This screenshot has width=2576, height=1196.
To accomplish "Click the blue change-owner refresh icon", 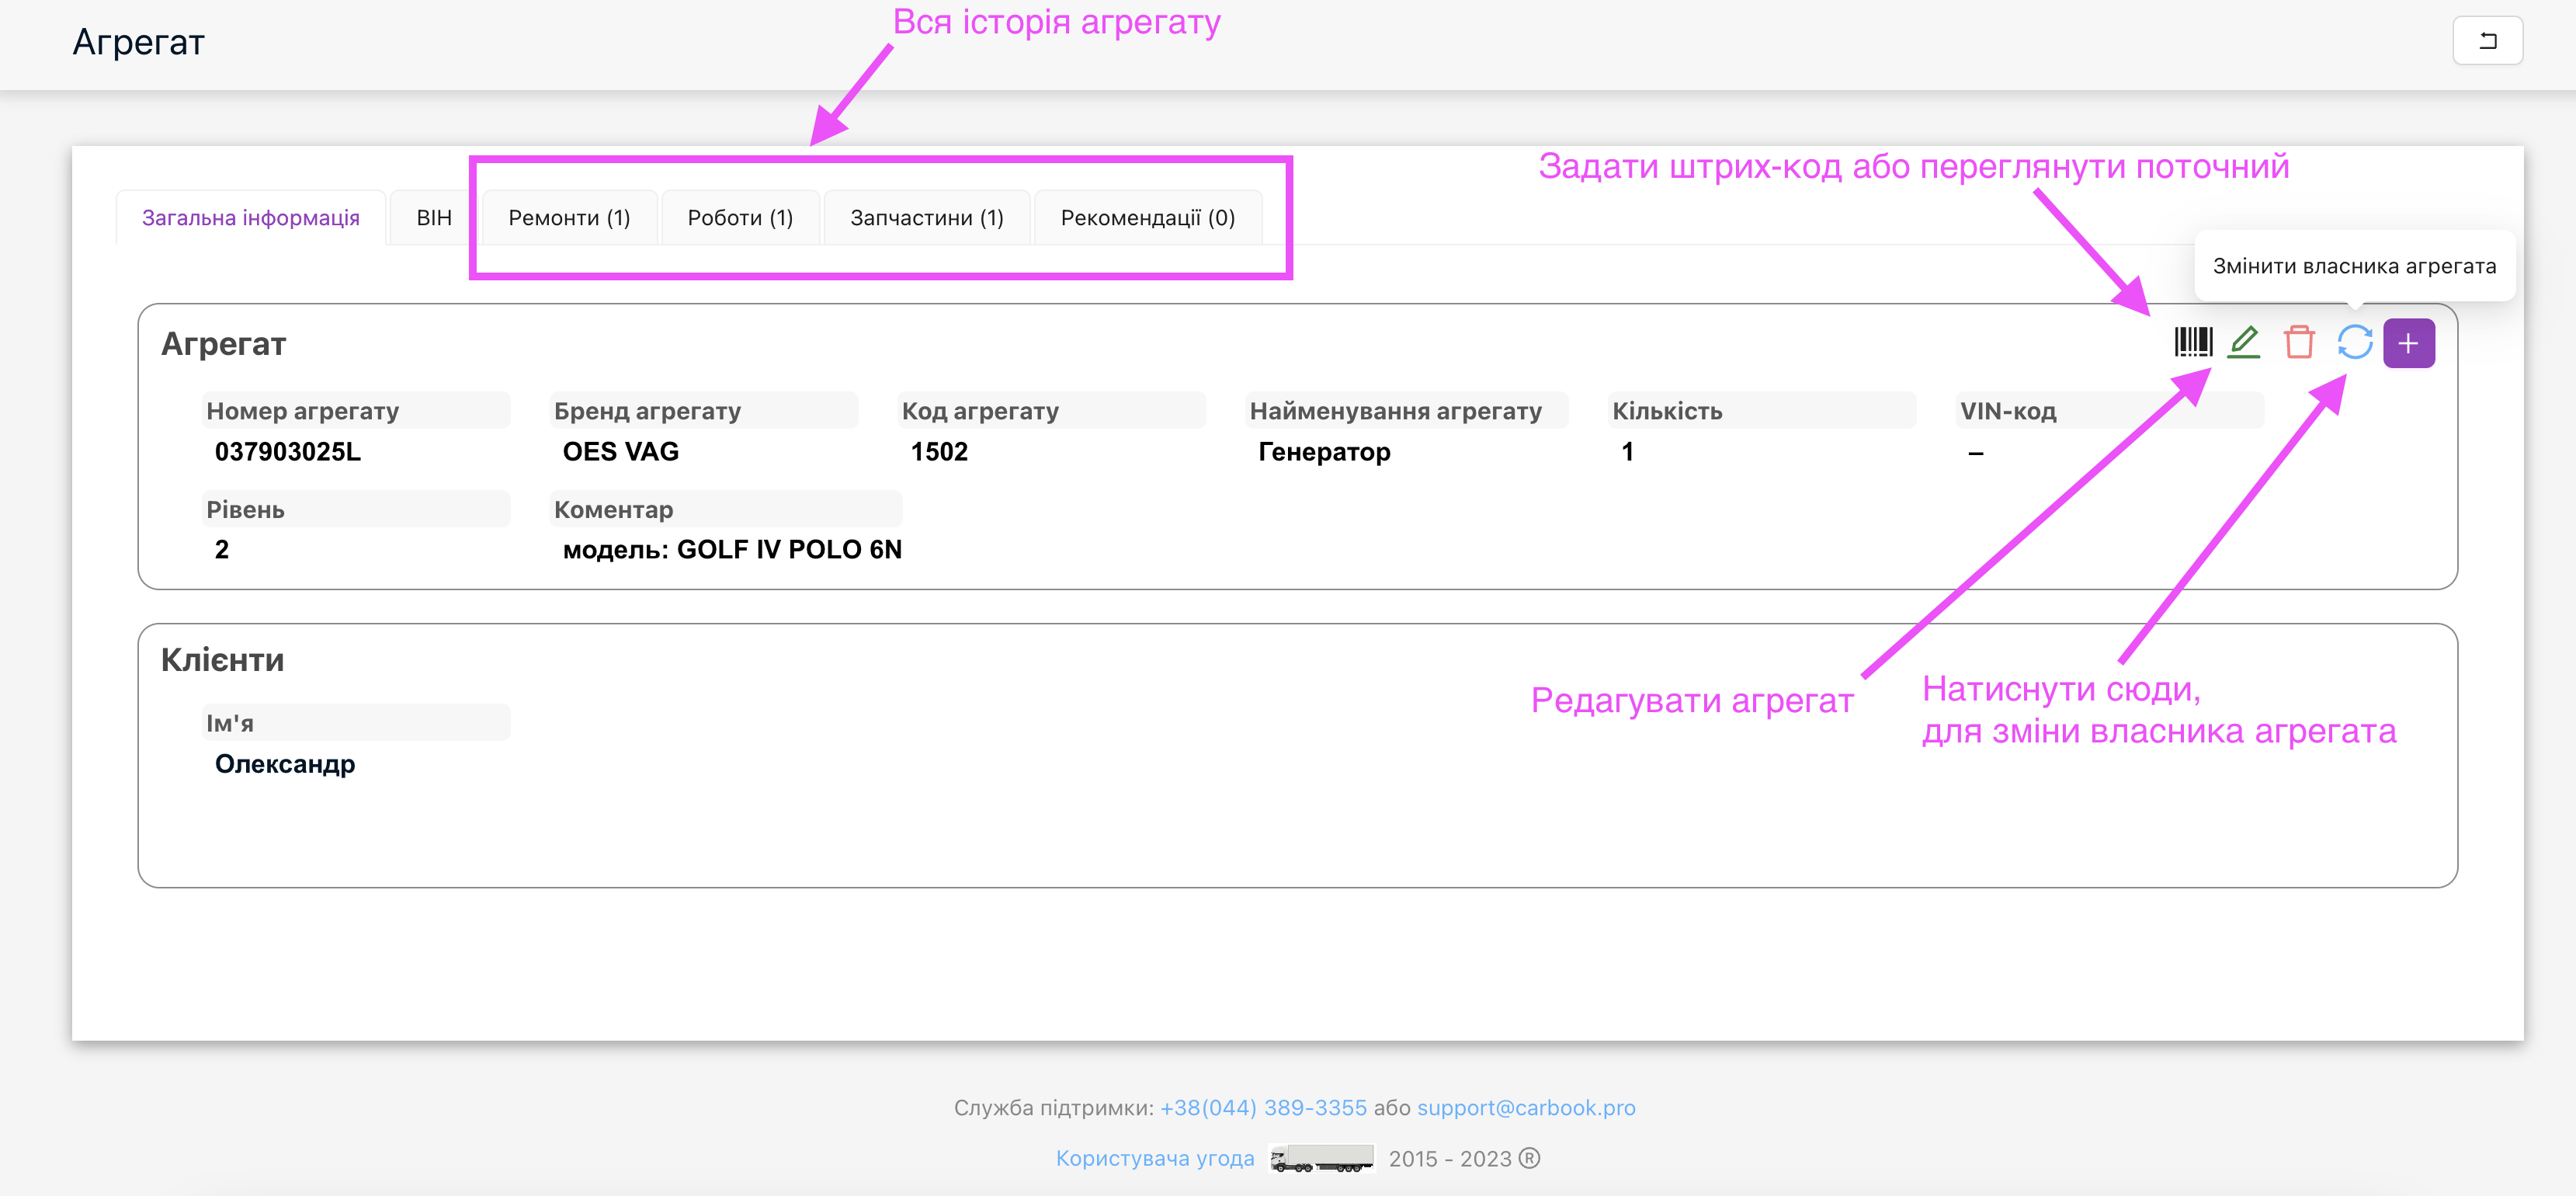I will point(2354,342).
